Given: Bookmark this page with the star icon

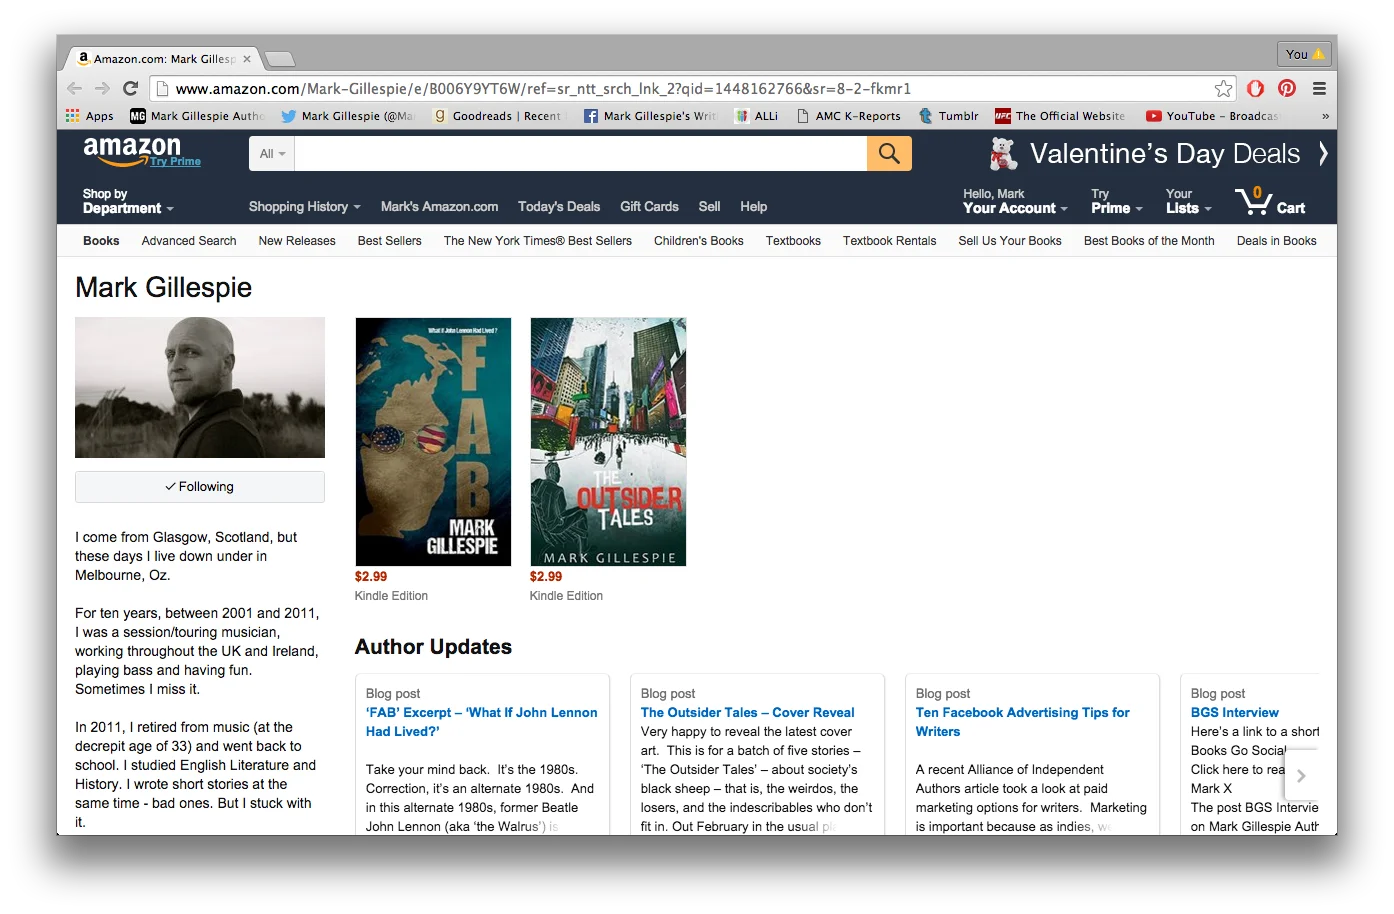Looking at the screenshot, I should coord(1222,88).
